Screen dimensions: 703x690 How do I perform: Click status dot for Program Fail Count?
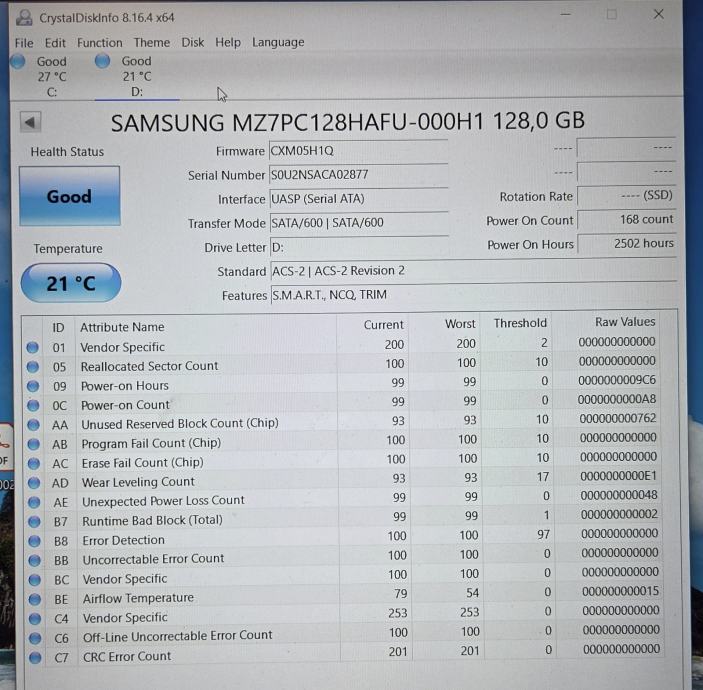coord(33,444)
